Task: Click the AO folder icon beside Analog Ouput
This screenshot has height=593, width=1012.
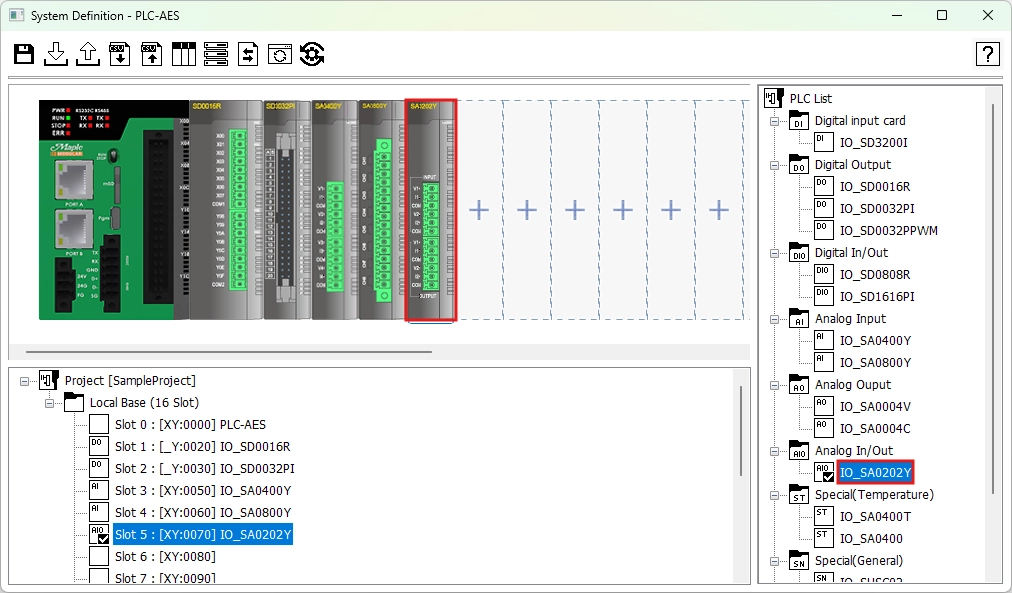Action: [x=798, y=385]
